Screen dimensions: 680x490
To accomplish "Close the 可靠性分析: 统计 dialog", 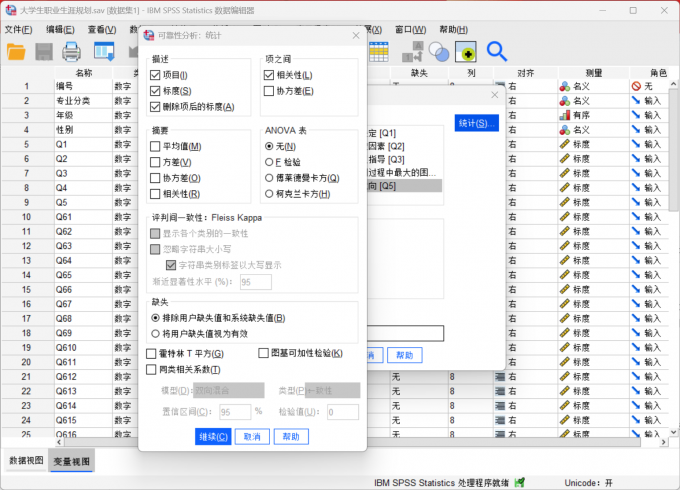I will 356,36.
